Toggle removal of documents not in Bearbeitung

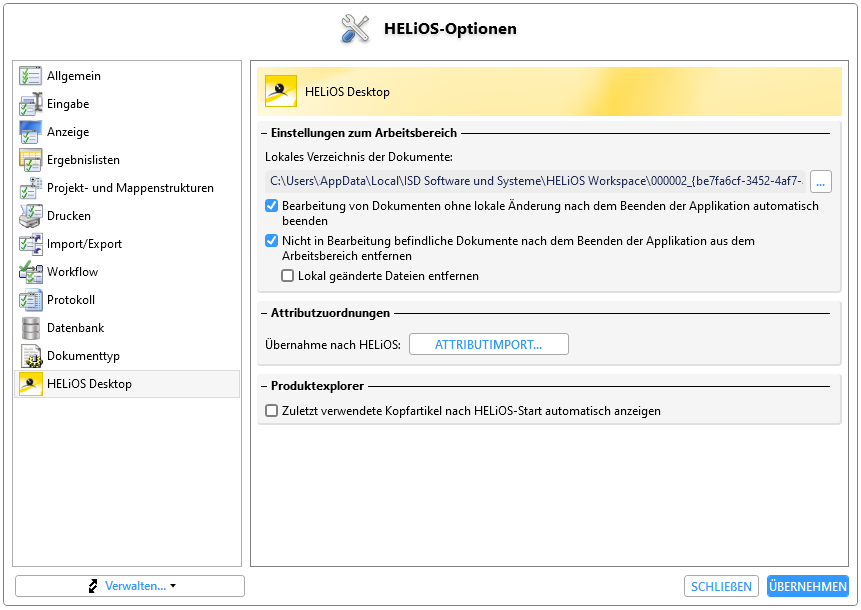(x=271, y=240)
